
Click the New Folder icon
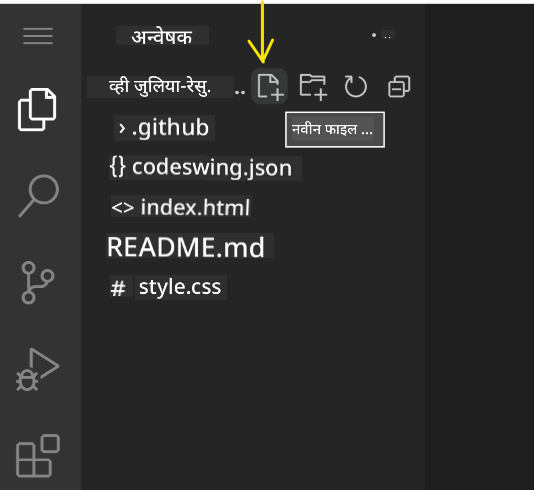click(x=313, y=86)
